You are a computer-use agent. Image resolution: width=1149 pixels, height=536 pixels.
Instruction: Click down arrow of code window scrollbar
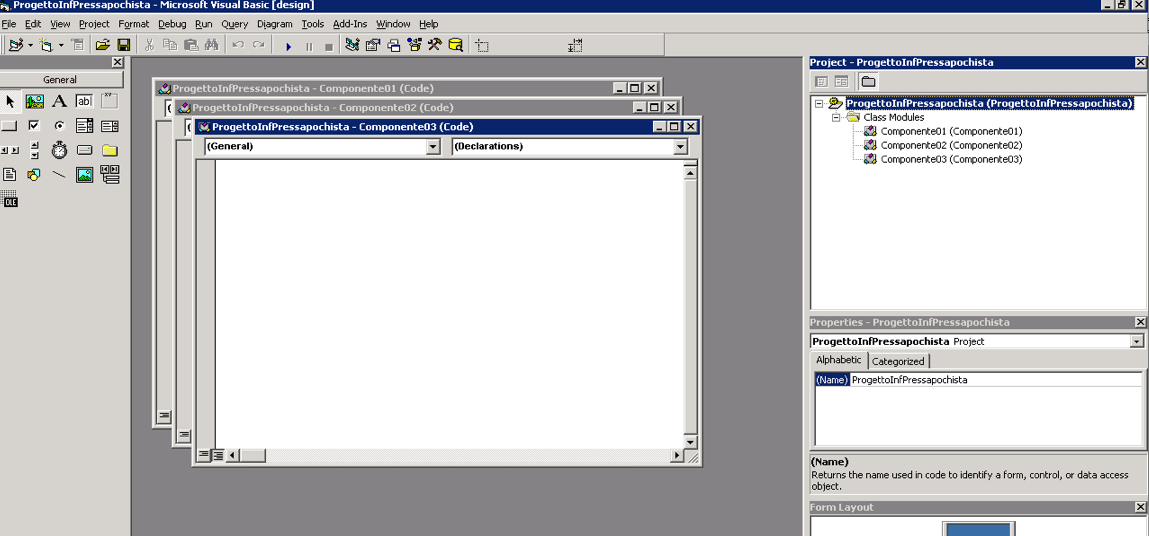click(690, 442)
